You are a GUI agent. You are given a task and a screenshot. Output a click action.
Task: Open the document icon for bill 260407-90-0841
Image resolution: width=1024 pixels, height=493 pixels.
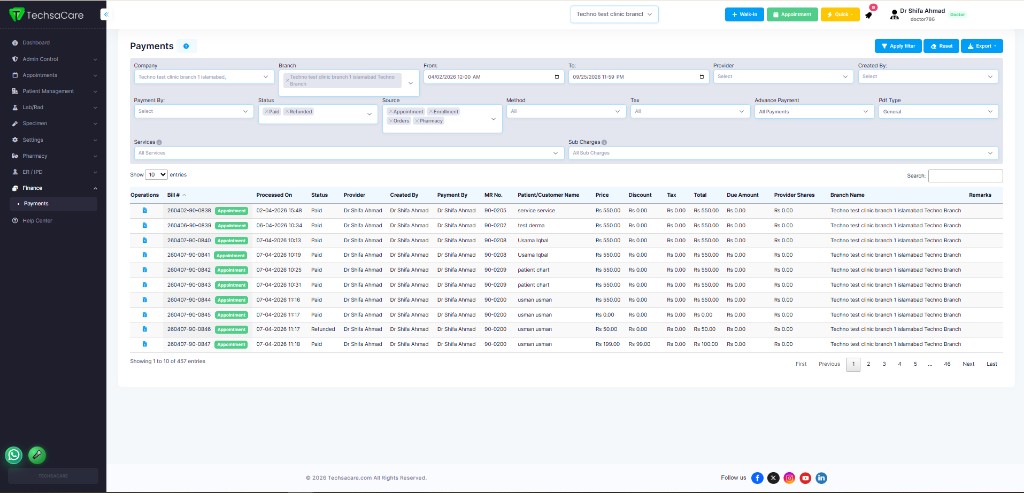coord(145,255)
